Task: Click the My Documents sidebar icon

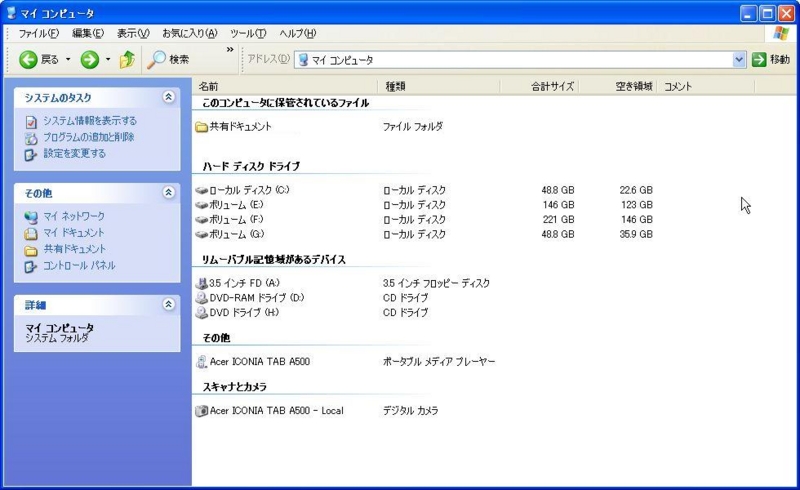Action: click(x=31, y=234)
